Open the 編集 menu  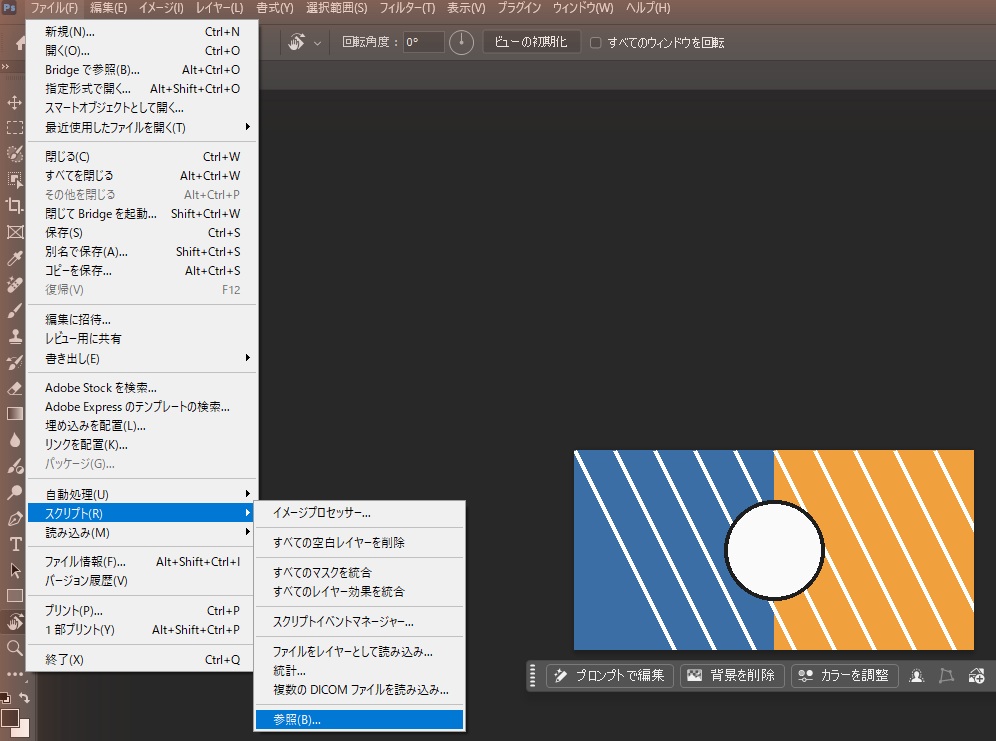108,8
